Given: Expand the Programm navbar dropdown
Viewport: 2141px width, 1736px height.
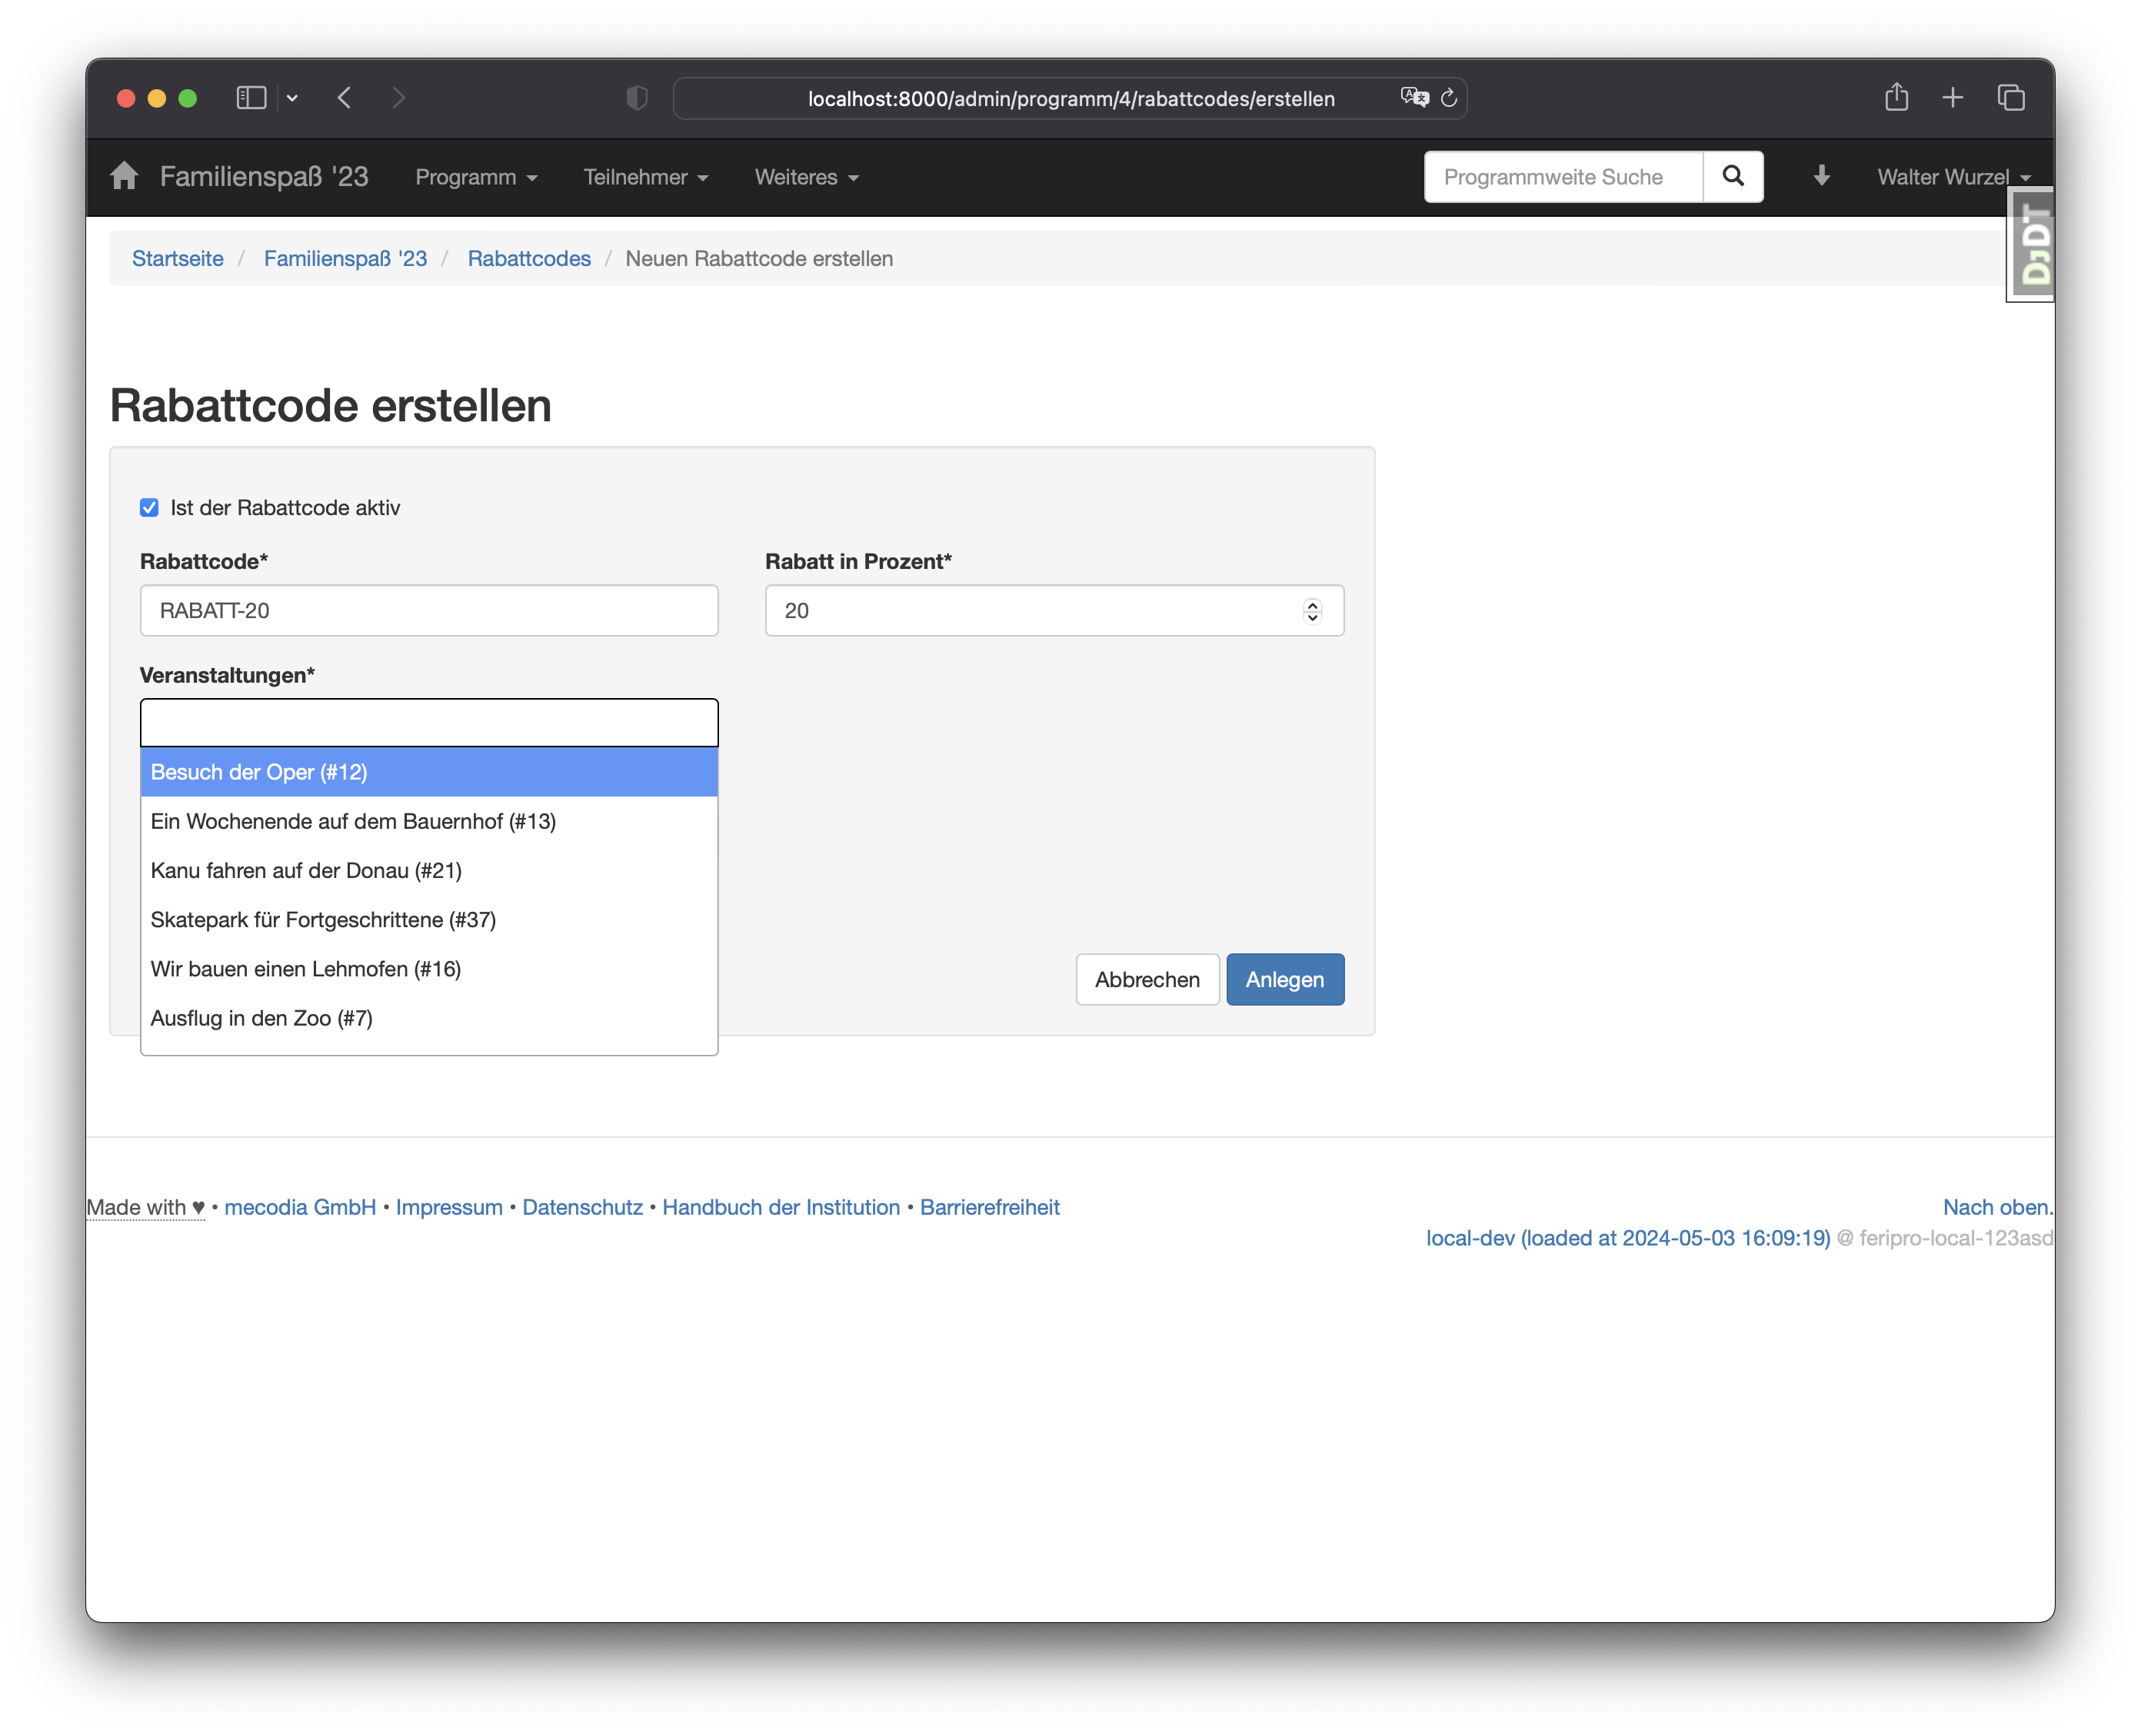Looking at the screenshot, I should coord(476,177).
